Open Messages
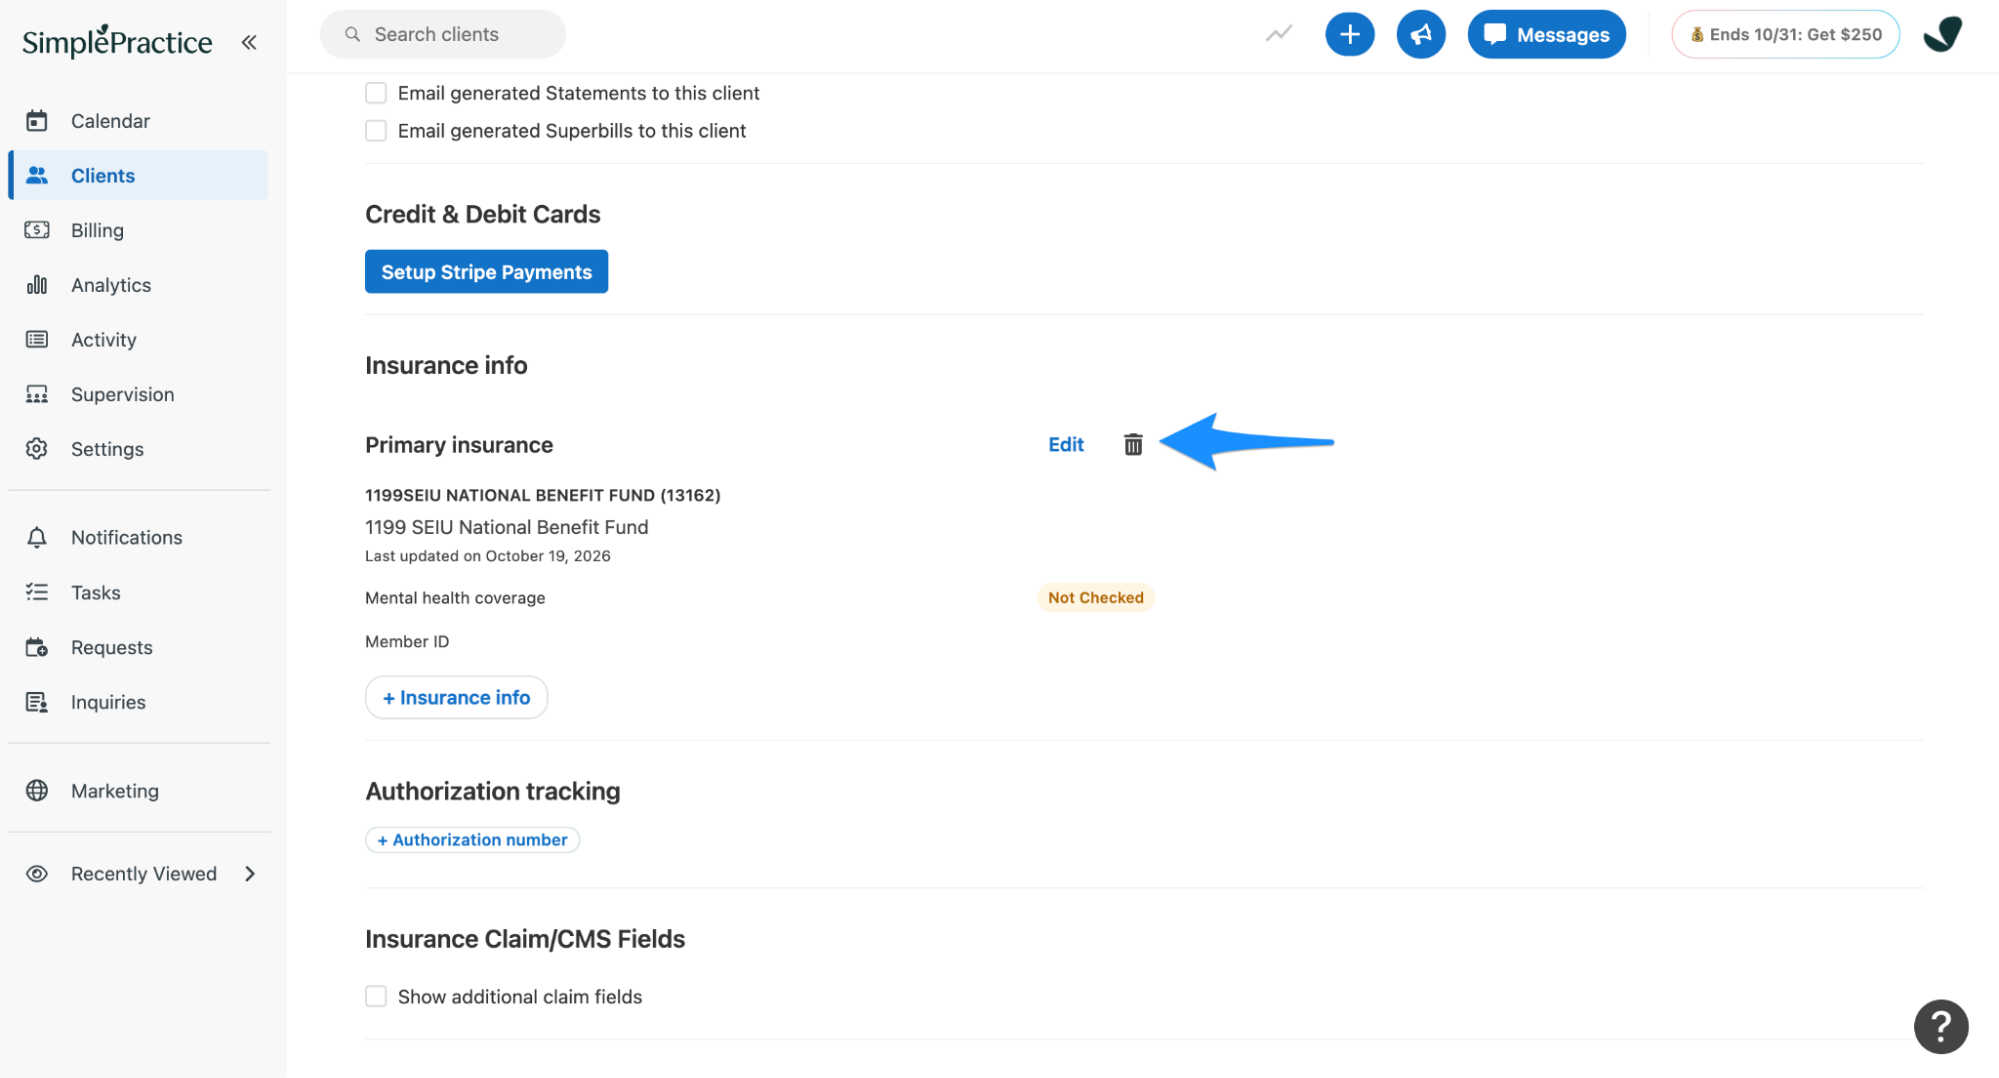 tap(1546, 35)
